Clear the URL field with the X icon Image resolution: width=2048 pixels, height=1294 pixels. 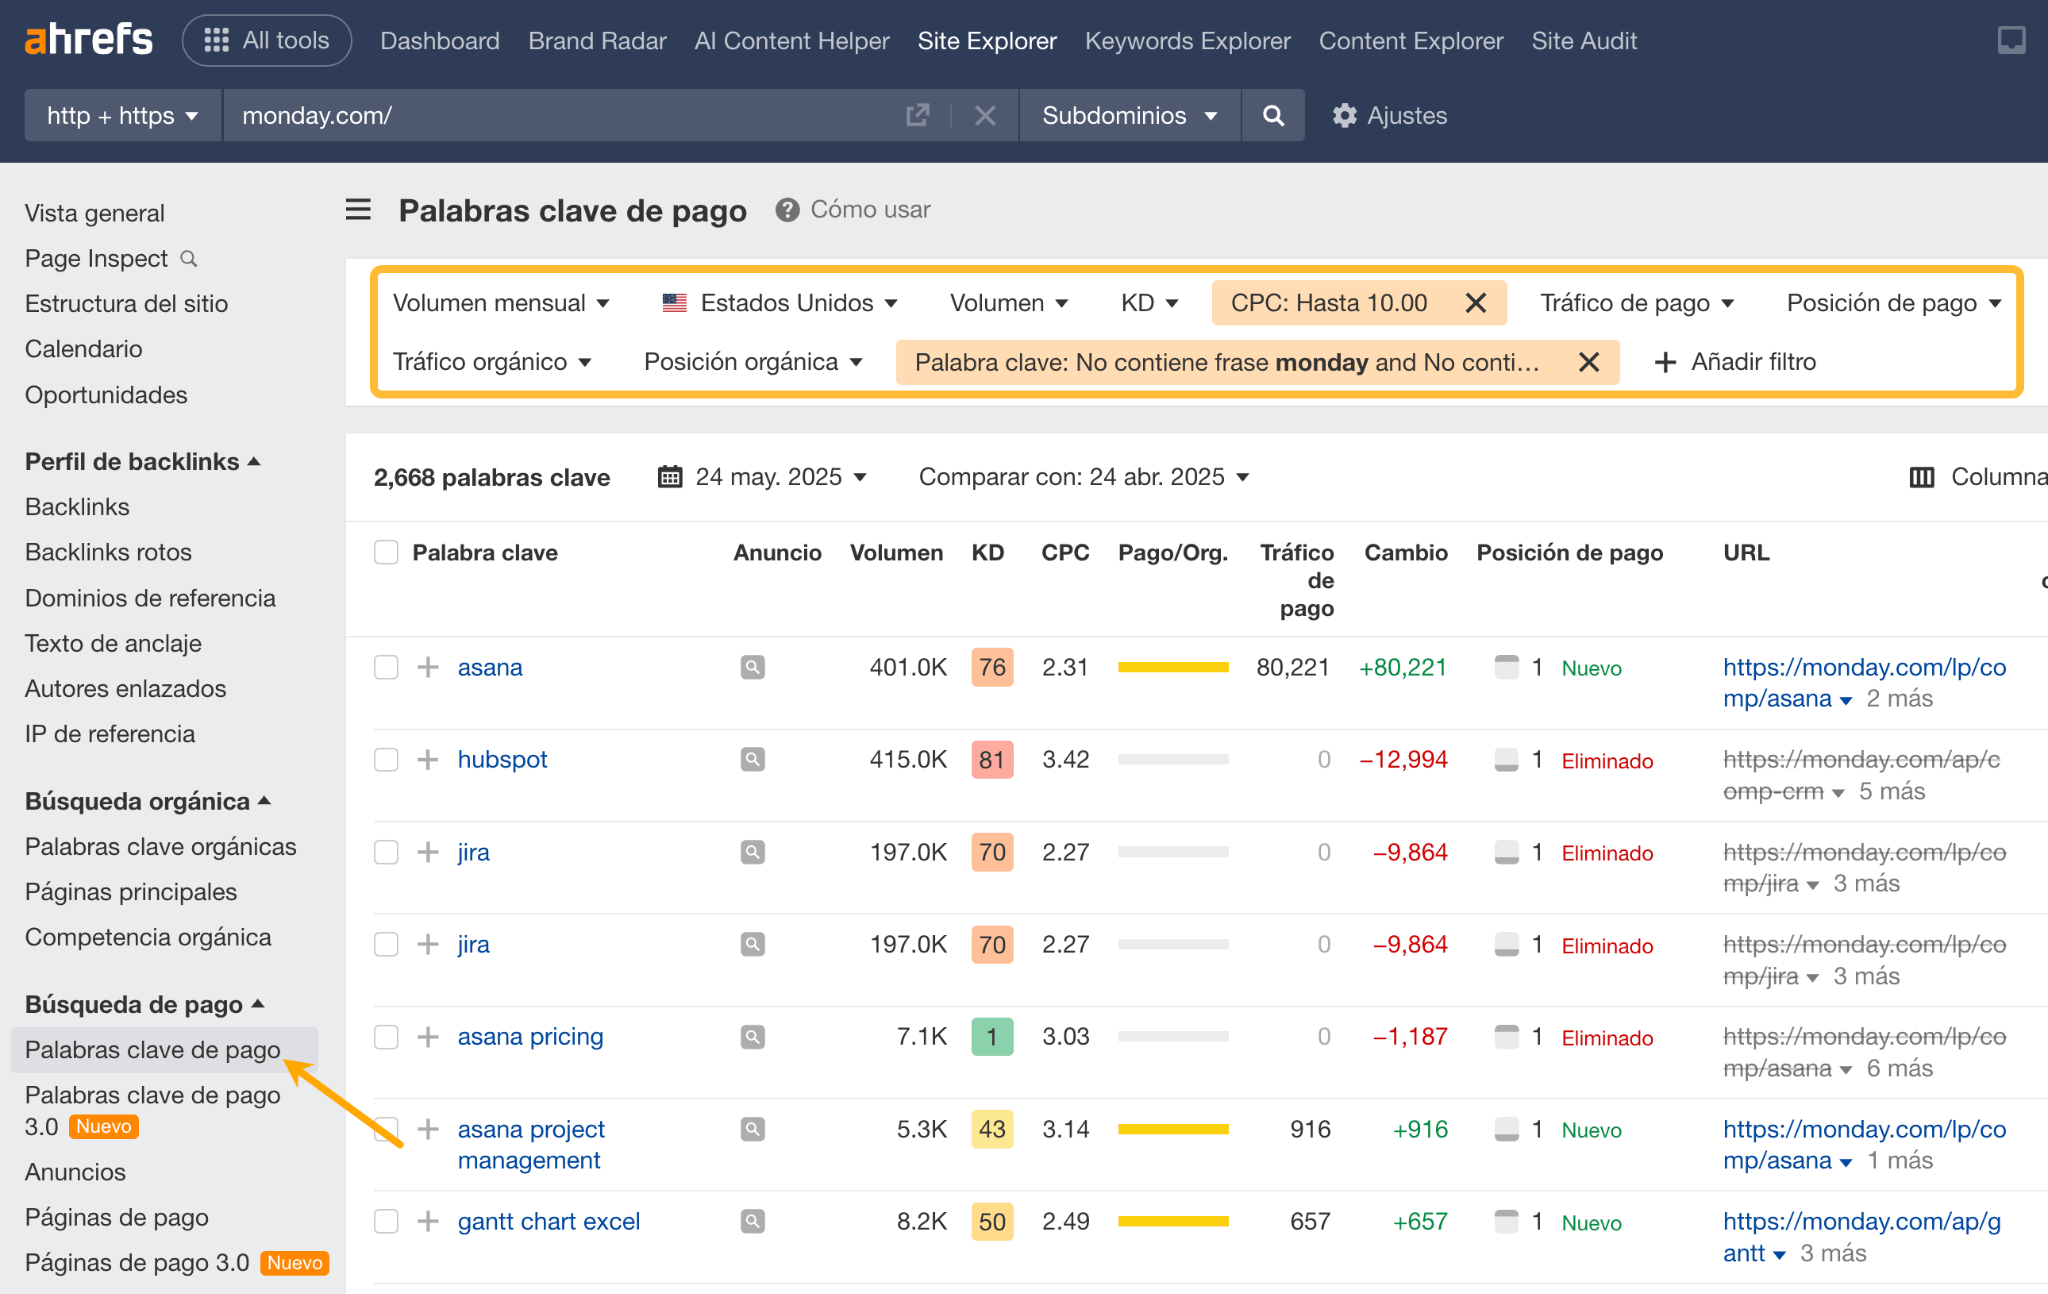[x=985, y=115]
